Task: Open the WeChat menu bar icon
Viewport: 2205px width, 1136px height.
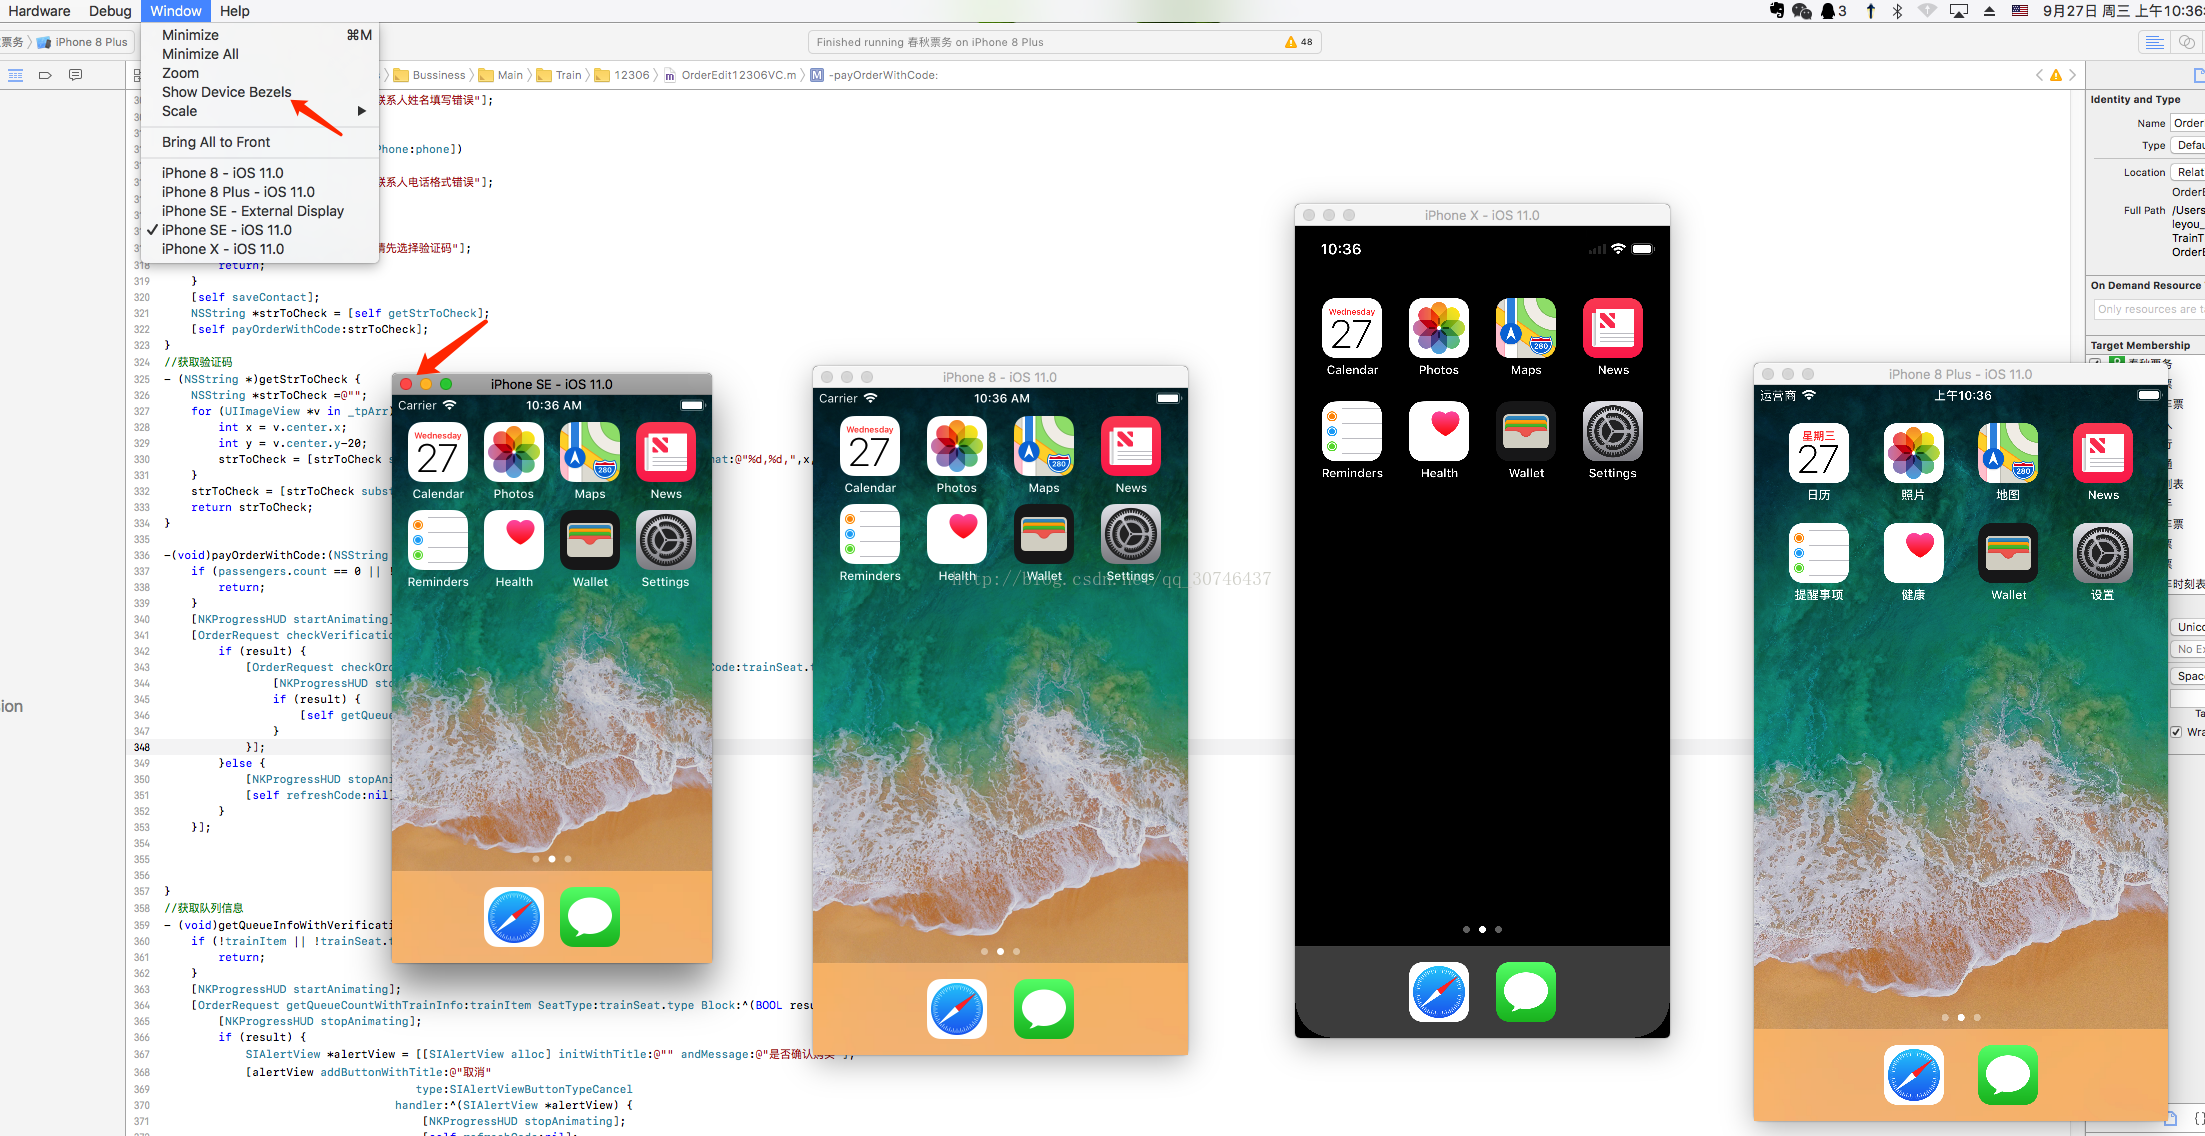Action: click(x=1802, y=11)
